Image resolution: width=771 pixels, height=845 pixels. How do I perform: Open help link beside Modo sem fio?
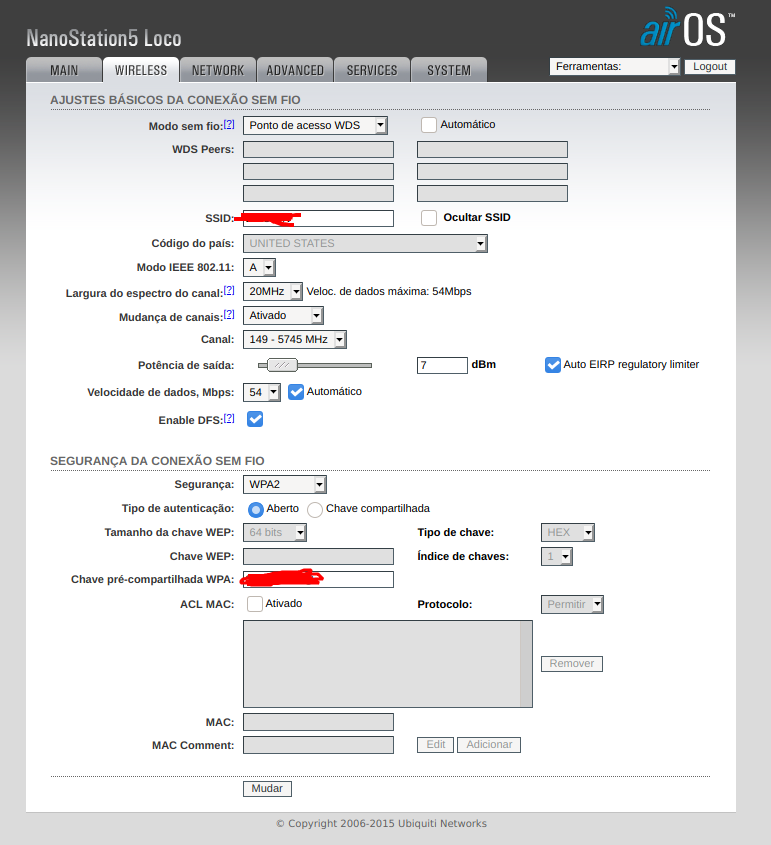click(229, 124)
